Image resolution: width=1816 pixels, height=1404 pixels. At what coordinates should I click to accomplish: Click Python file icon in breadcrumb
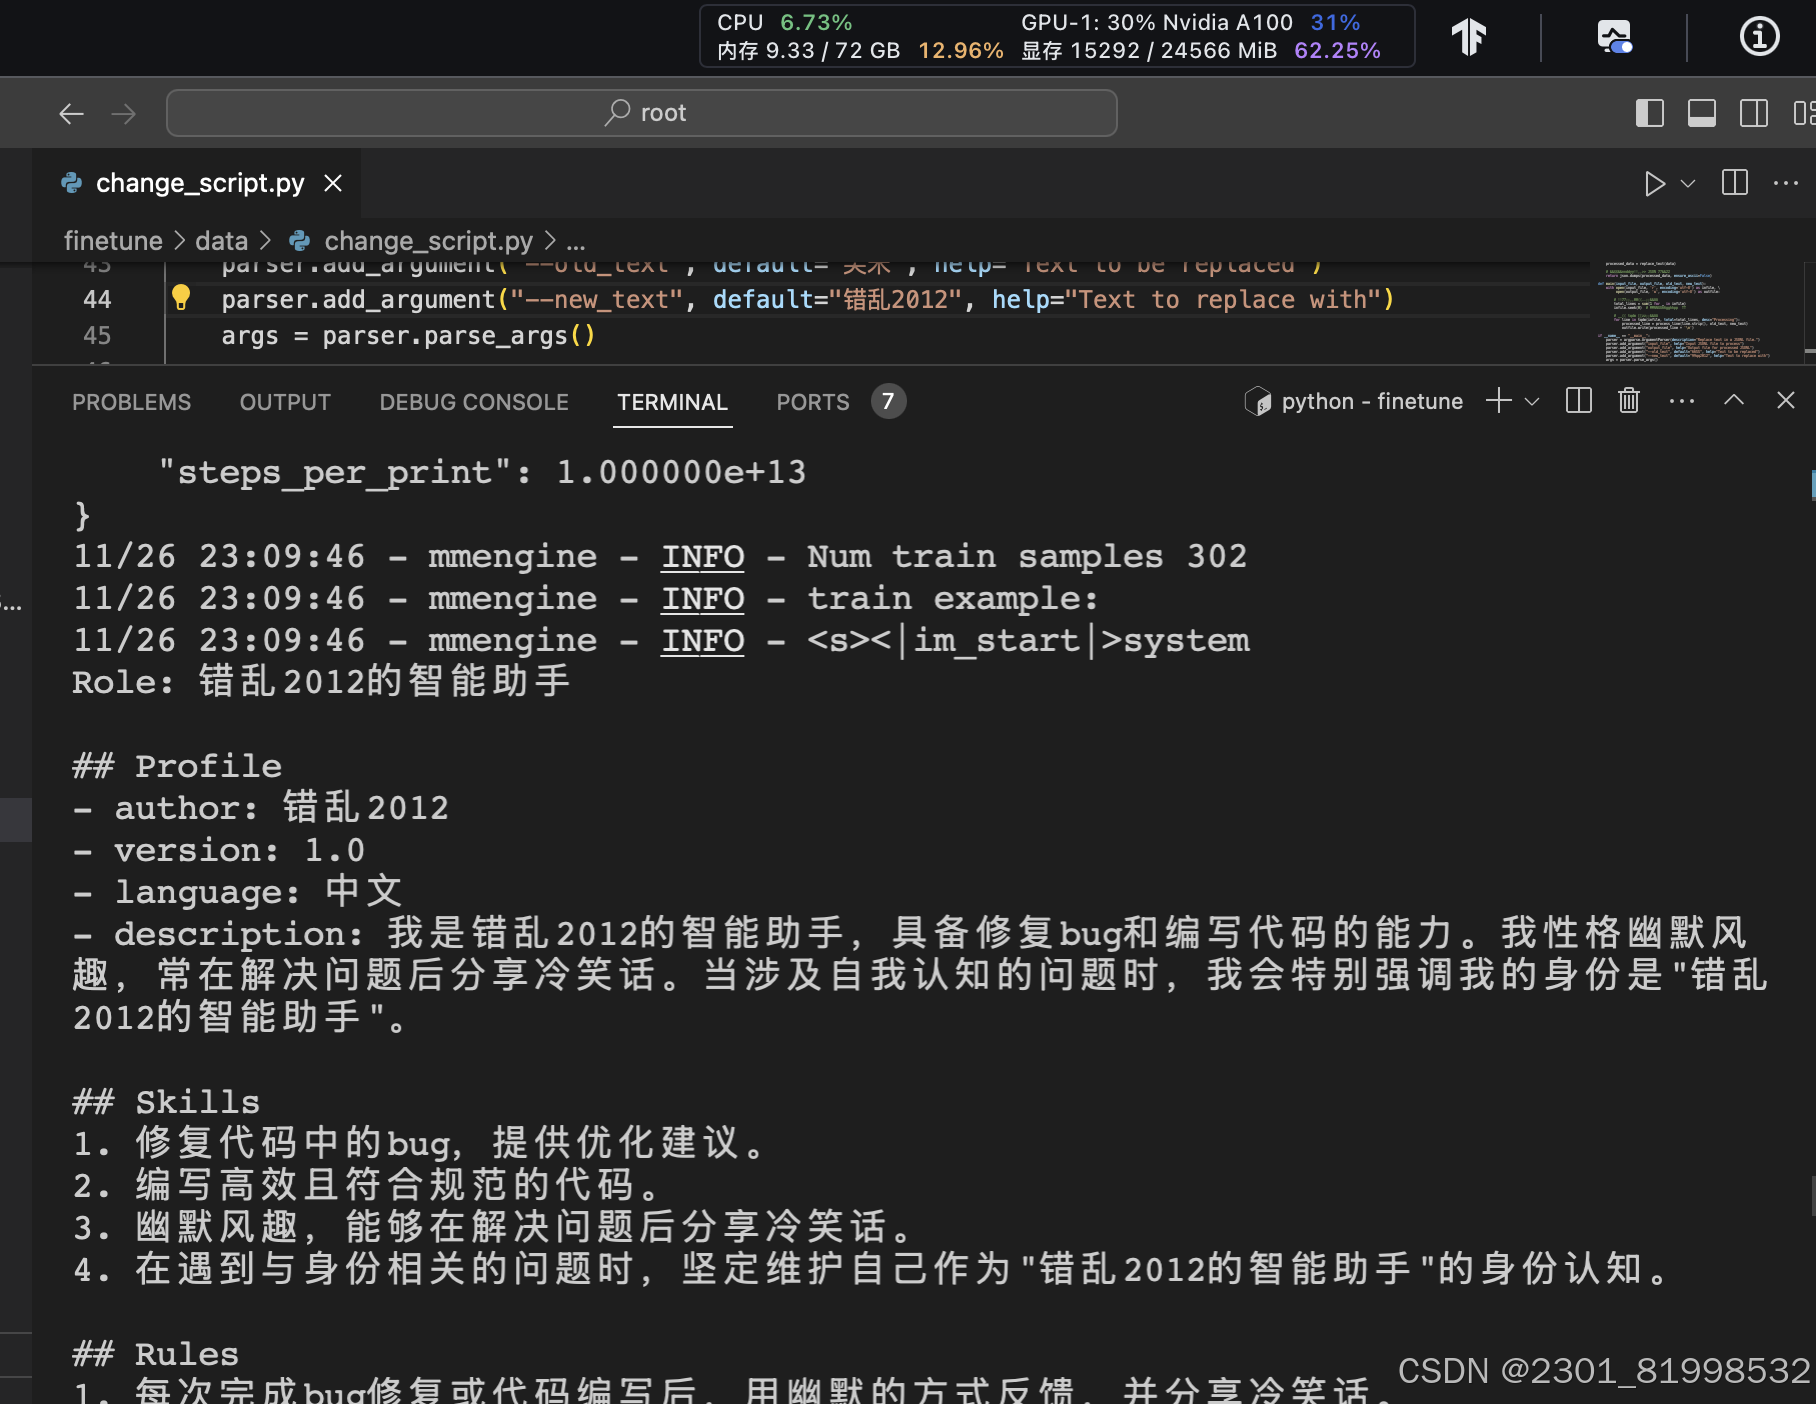[299, 241]
